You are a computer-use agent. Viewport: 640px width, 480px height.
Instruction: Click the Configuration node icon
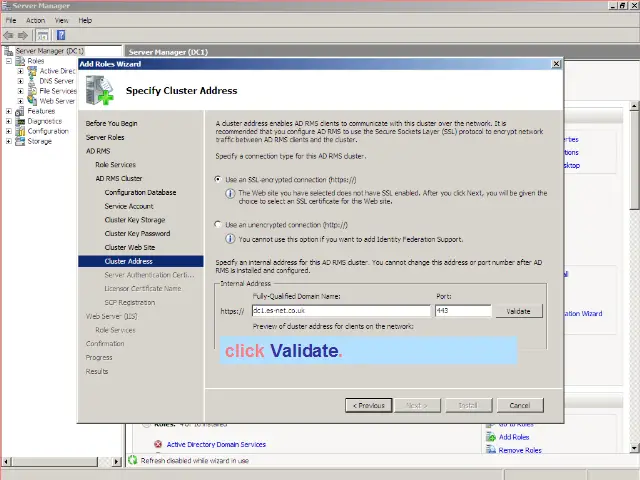pos(20,131)
